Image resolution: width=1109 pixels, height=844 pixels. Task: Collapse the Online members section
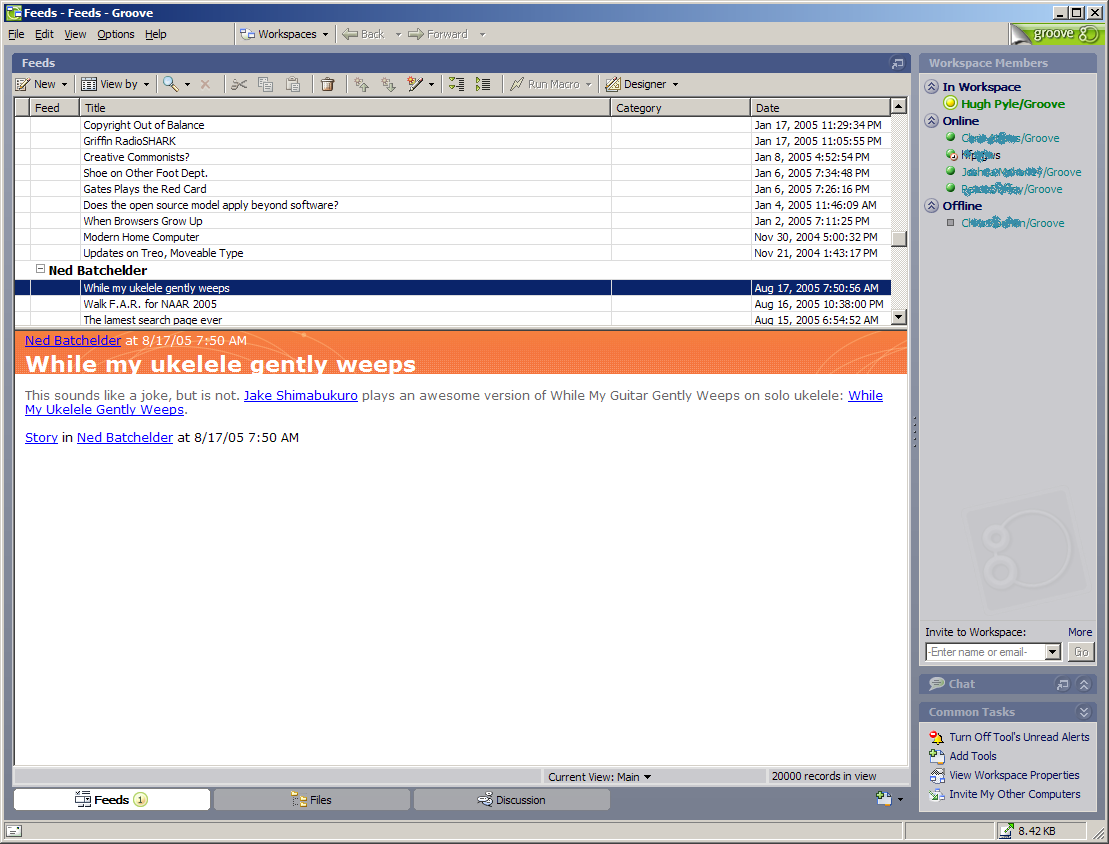932,121
